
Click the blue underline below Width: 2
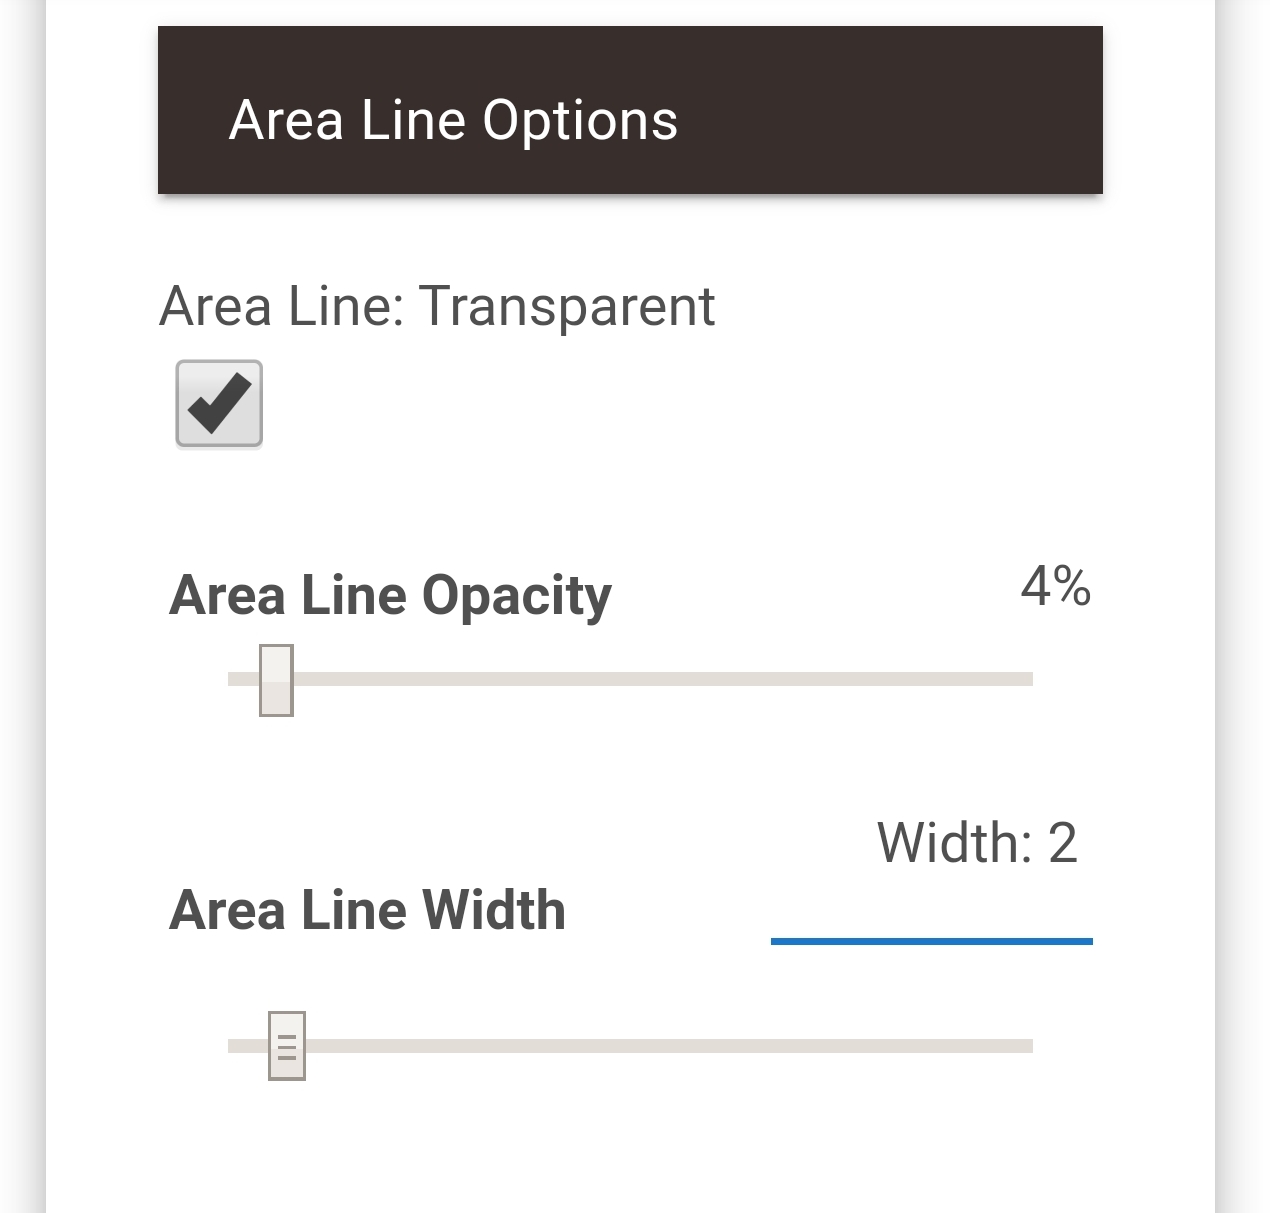pyautogui.click(x=931, y=941)
